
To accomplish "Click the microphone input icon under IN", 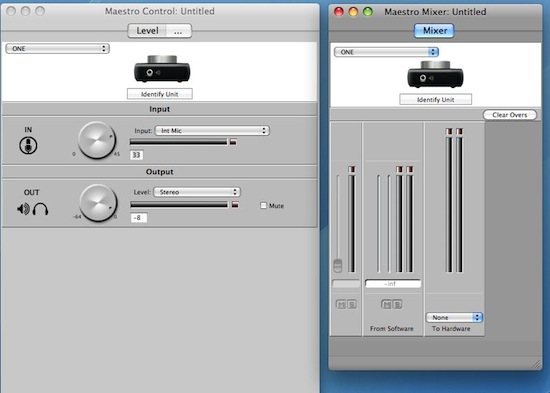I will 28,145.
